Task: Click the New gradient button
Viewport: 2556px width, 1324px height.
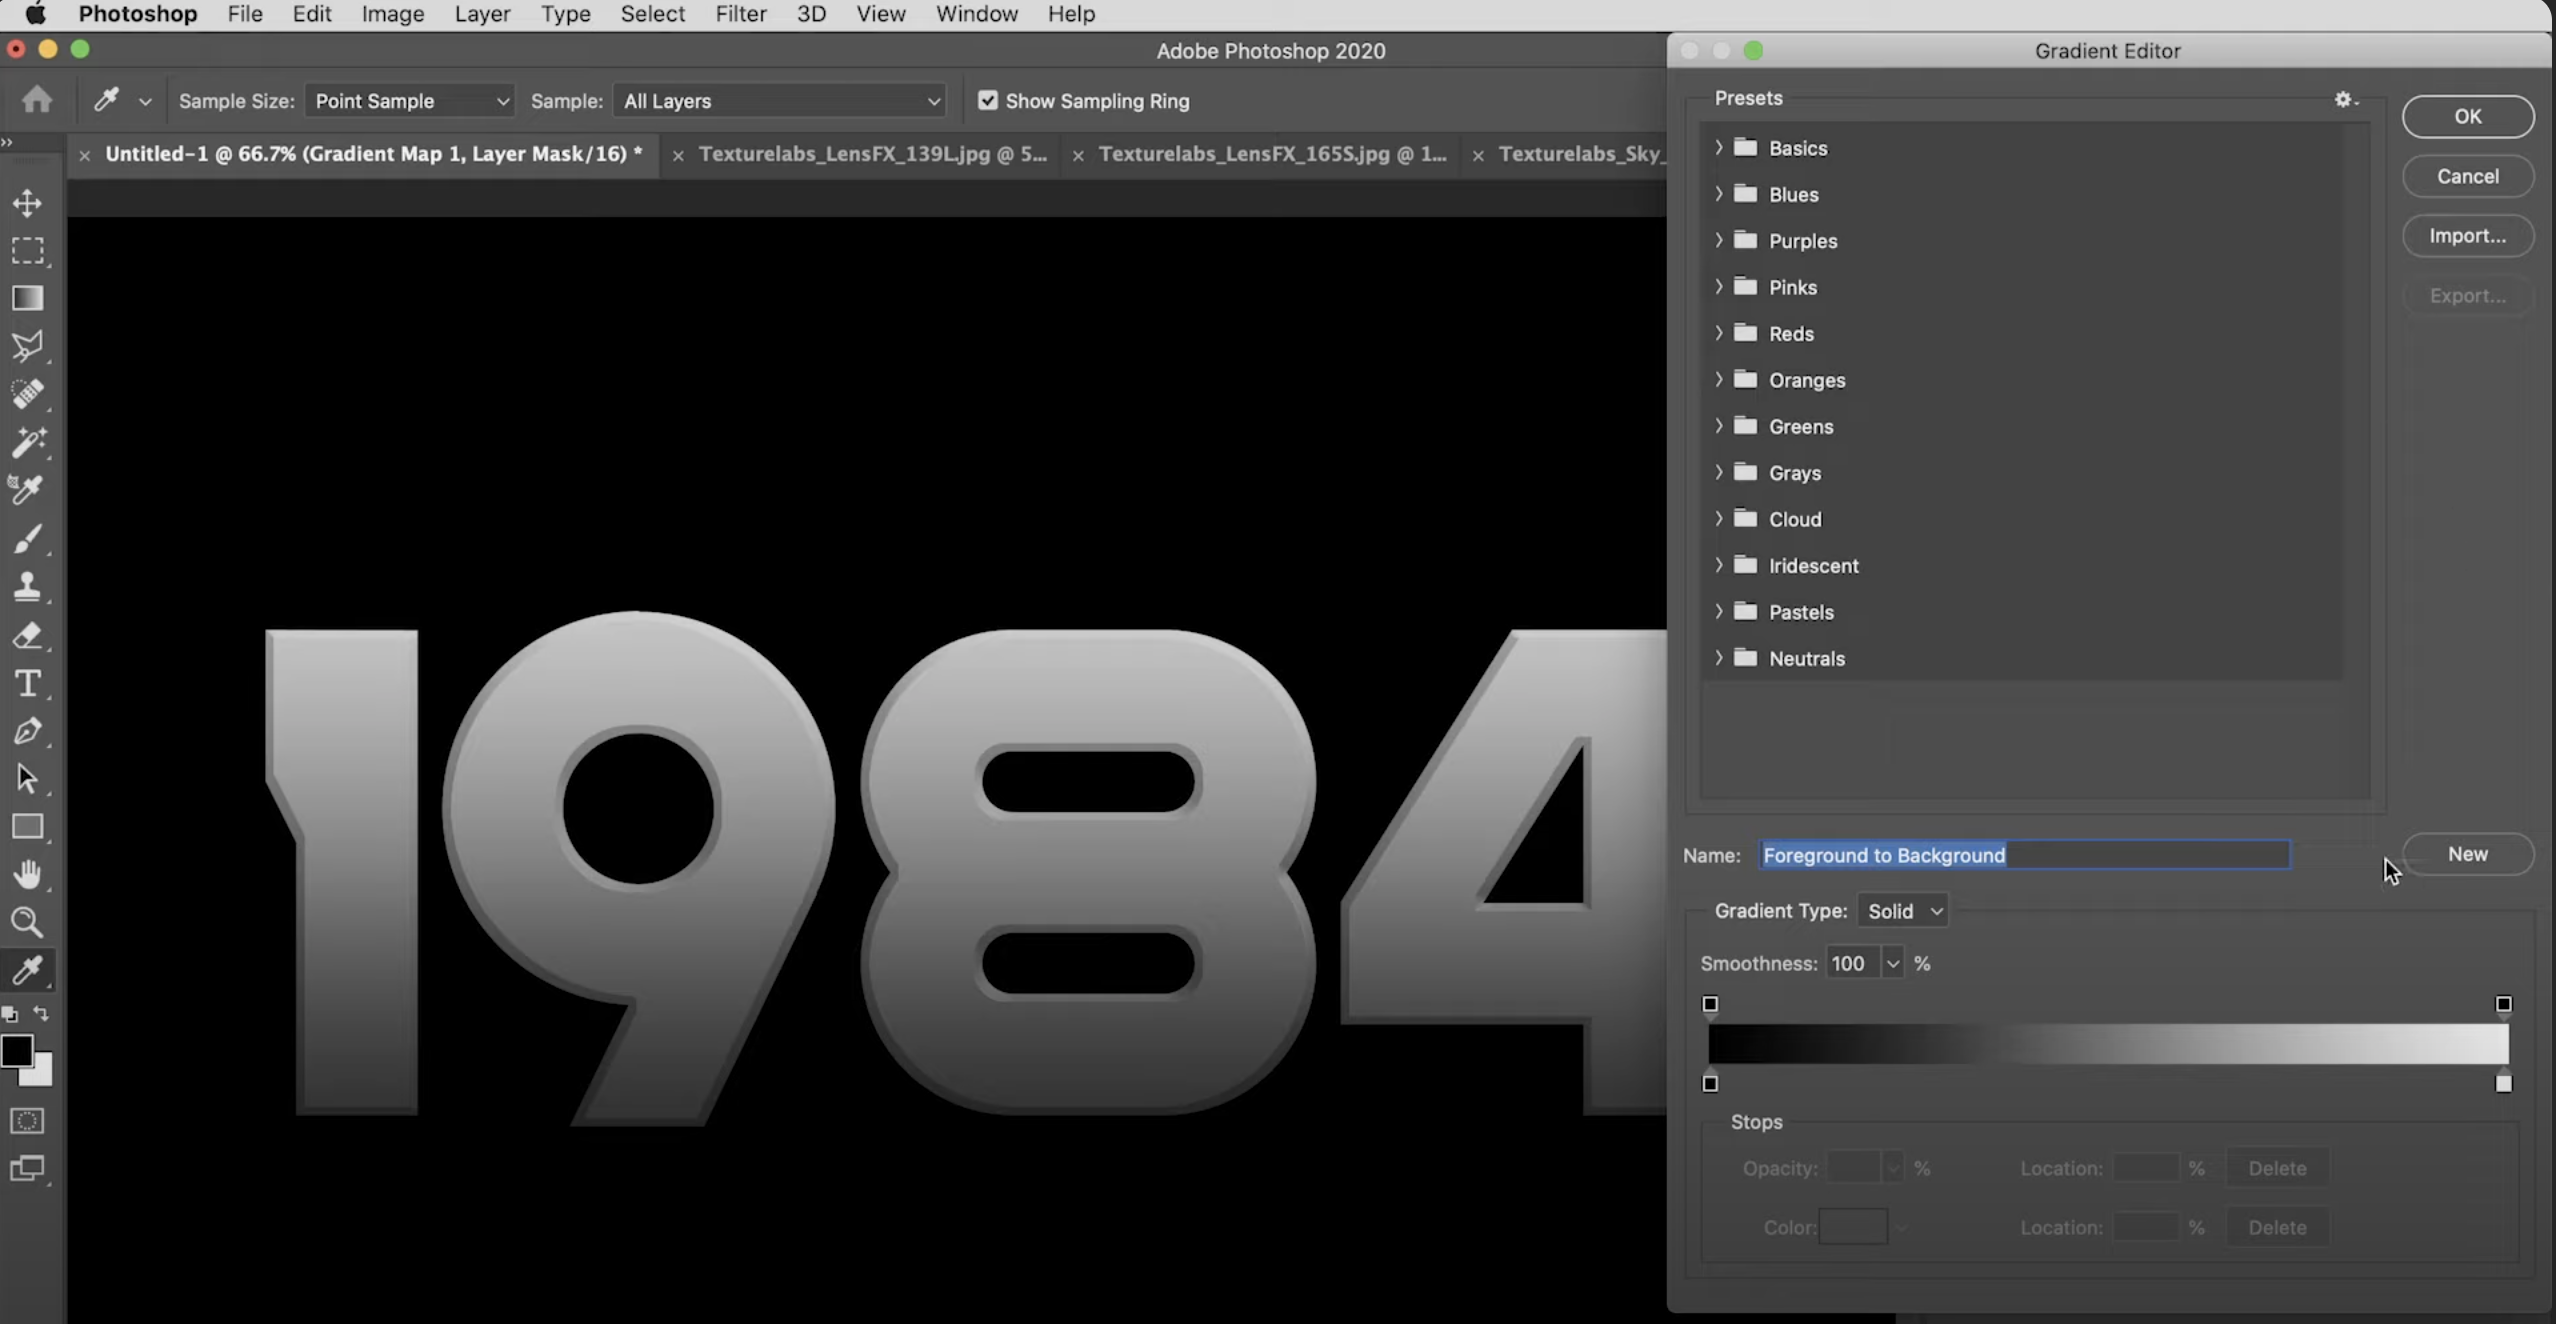Action: 2466,854
